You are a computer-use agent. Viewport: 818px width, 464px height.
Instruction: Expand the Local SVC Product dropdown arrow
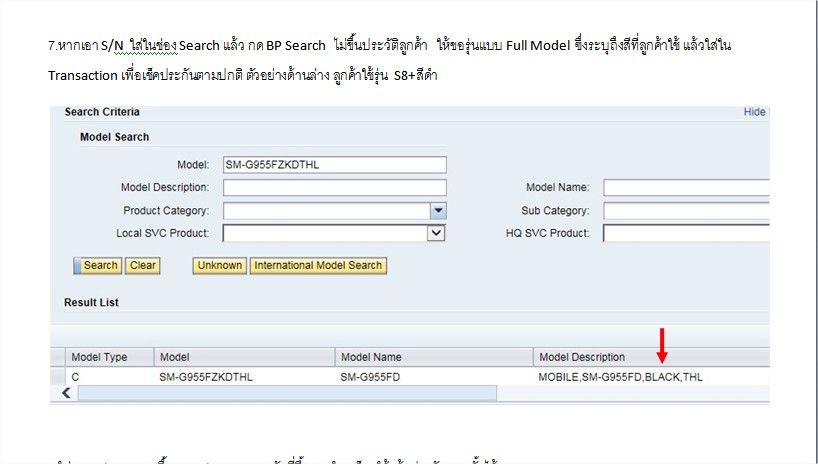tap(436, 233)
